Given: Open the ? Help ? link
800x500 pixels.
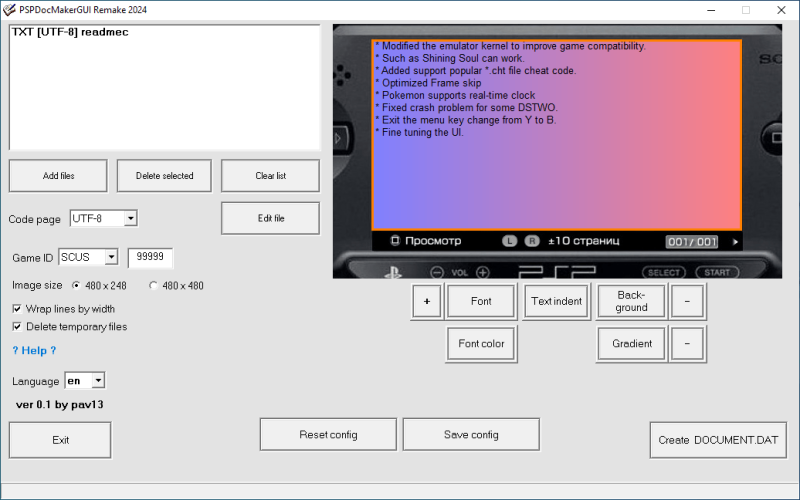Looking at the screenshot, I should [x=34, y=351].
